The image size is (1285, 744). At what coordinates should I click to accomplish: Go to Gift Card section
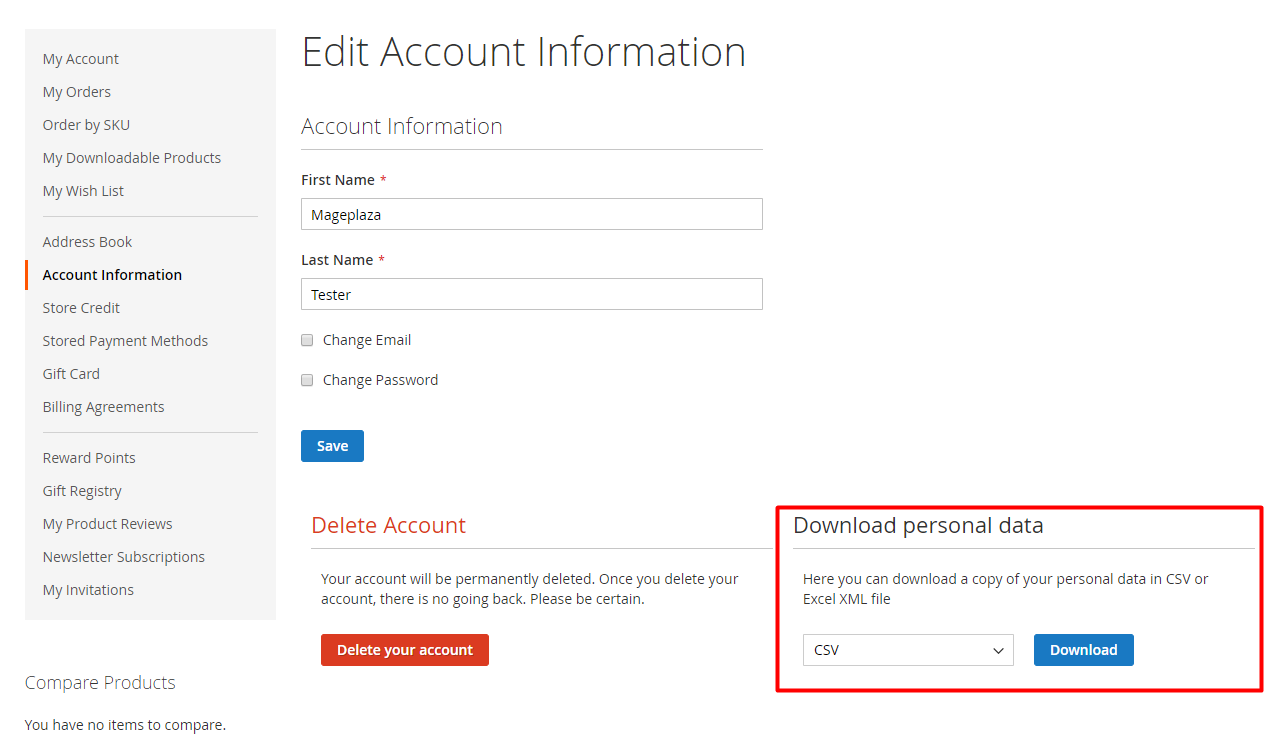click(71, 374)
